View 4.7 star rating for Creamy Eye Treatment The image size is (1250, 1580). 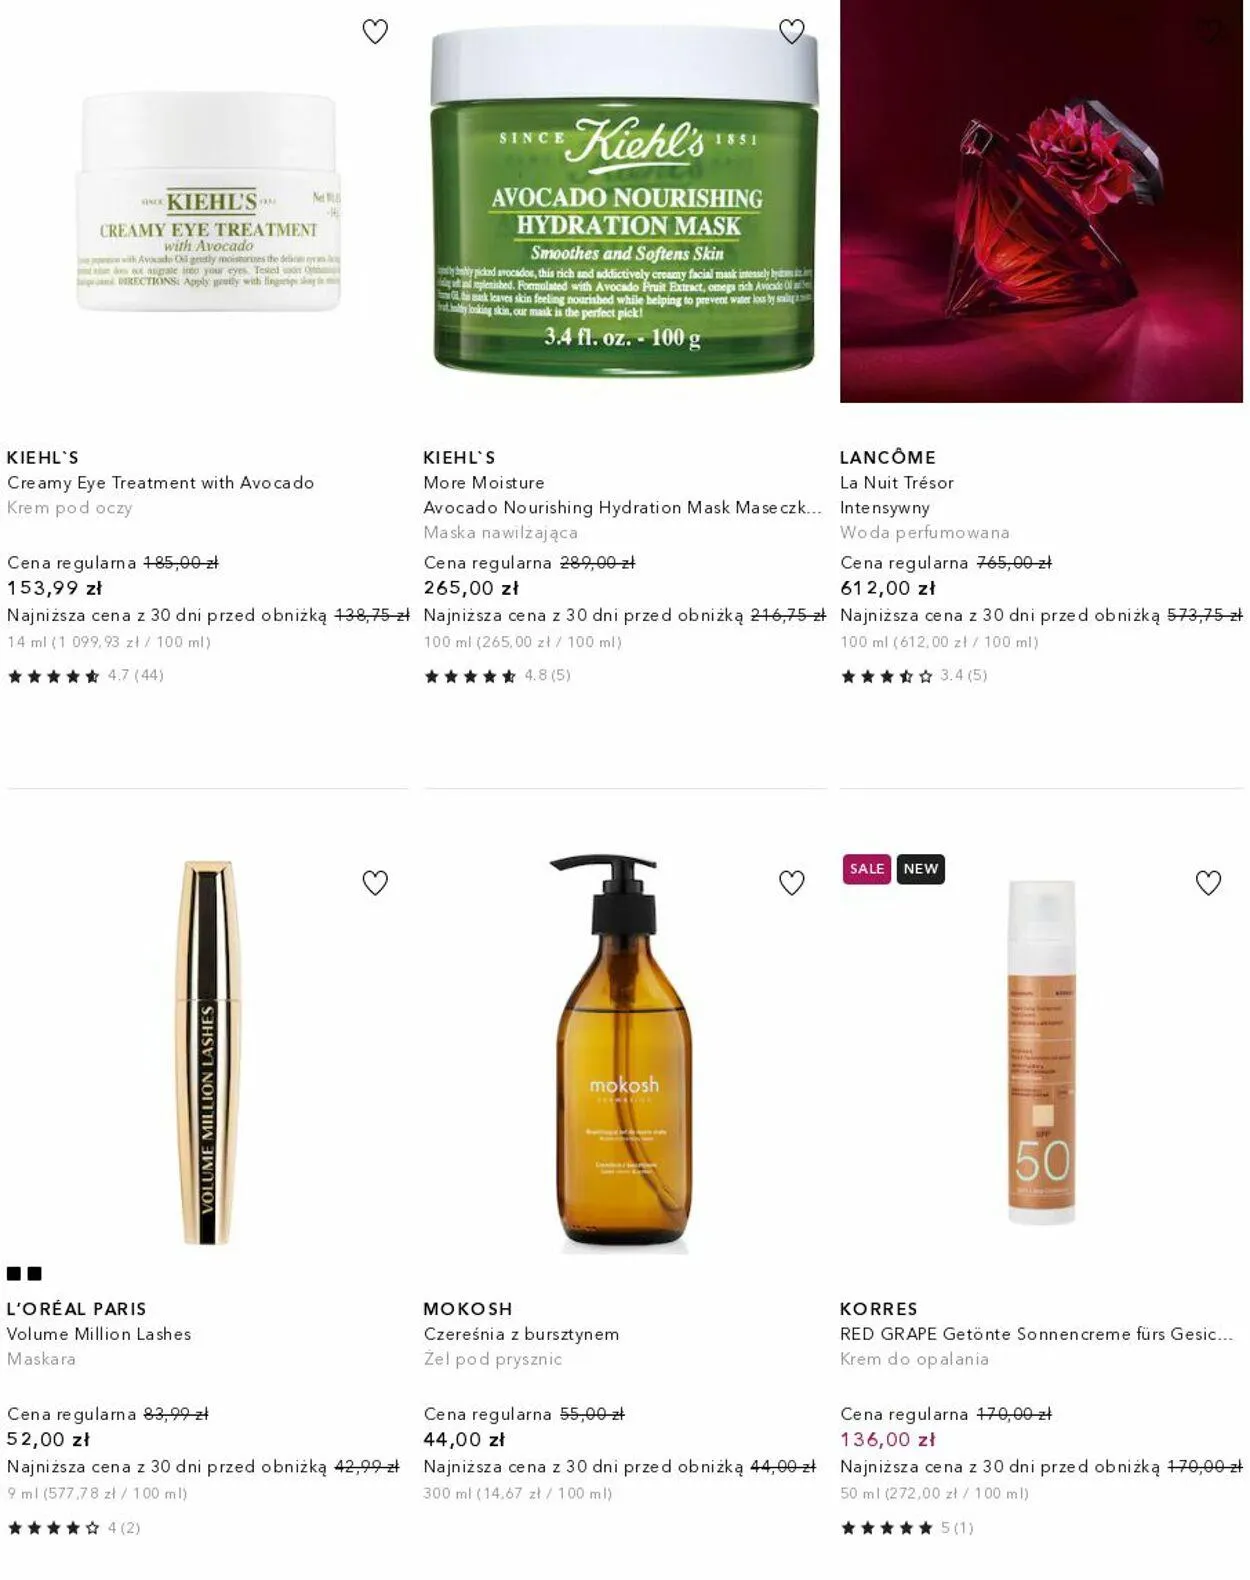click(85, 676)
